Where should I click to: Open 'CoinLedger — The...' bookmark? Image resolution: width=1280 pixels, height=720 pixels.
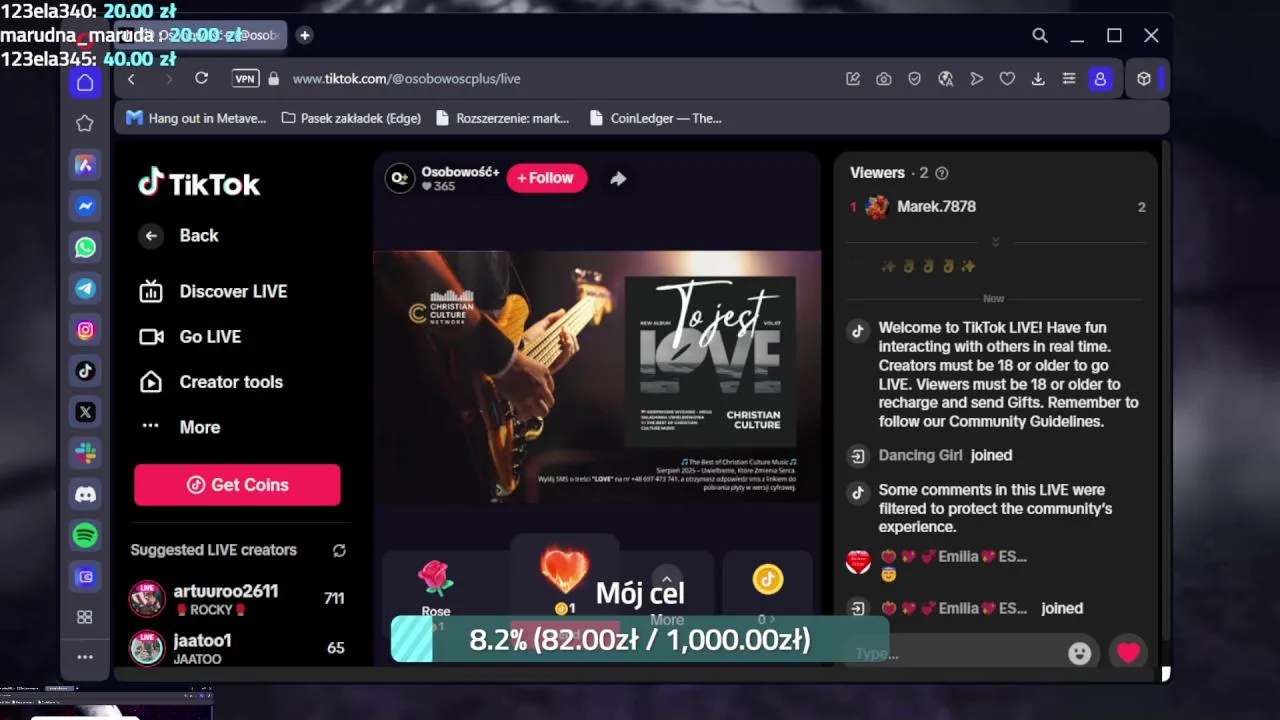click(x=656, y=118)
